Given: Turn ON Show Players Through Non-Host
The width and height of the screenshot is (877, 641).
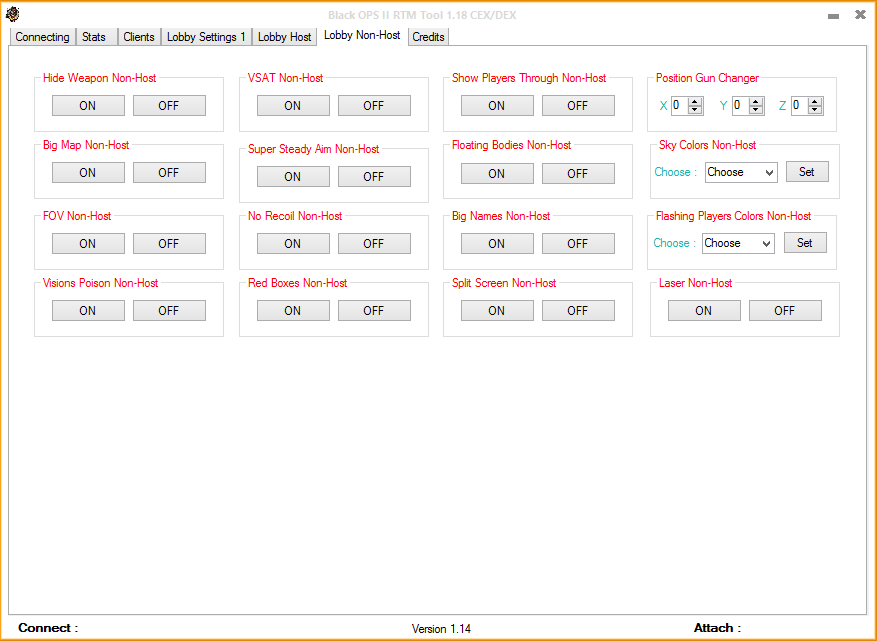Looking at the screenshot, I should pos(497,106).
